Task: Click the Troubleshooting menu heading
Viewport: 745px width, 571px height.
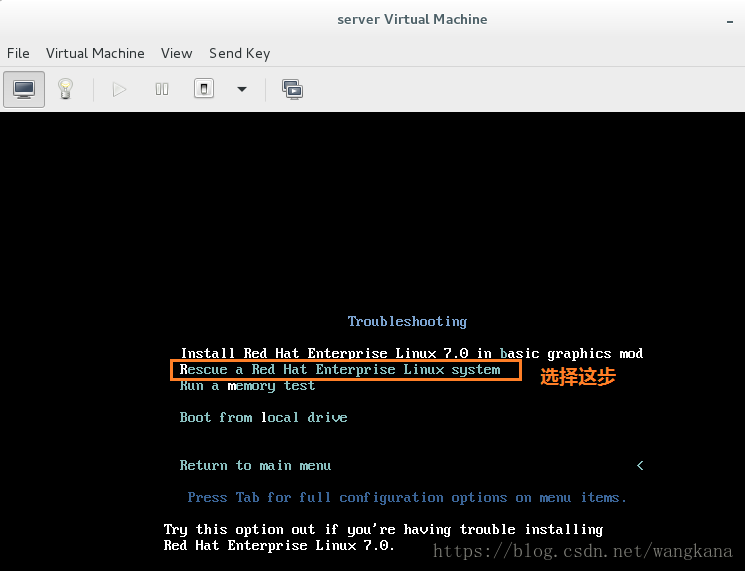Action: point(407,322)
